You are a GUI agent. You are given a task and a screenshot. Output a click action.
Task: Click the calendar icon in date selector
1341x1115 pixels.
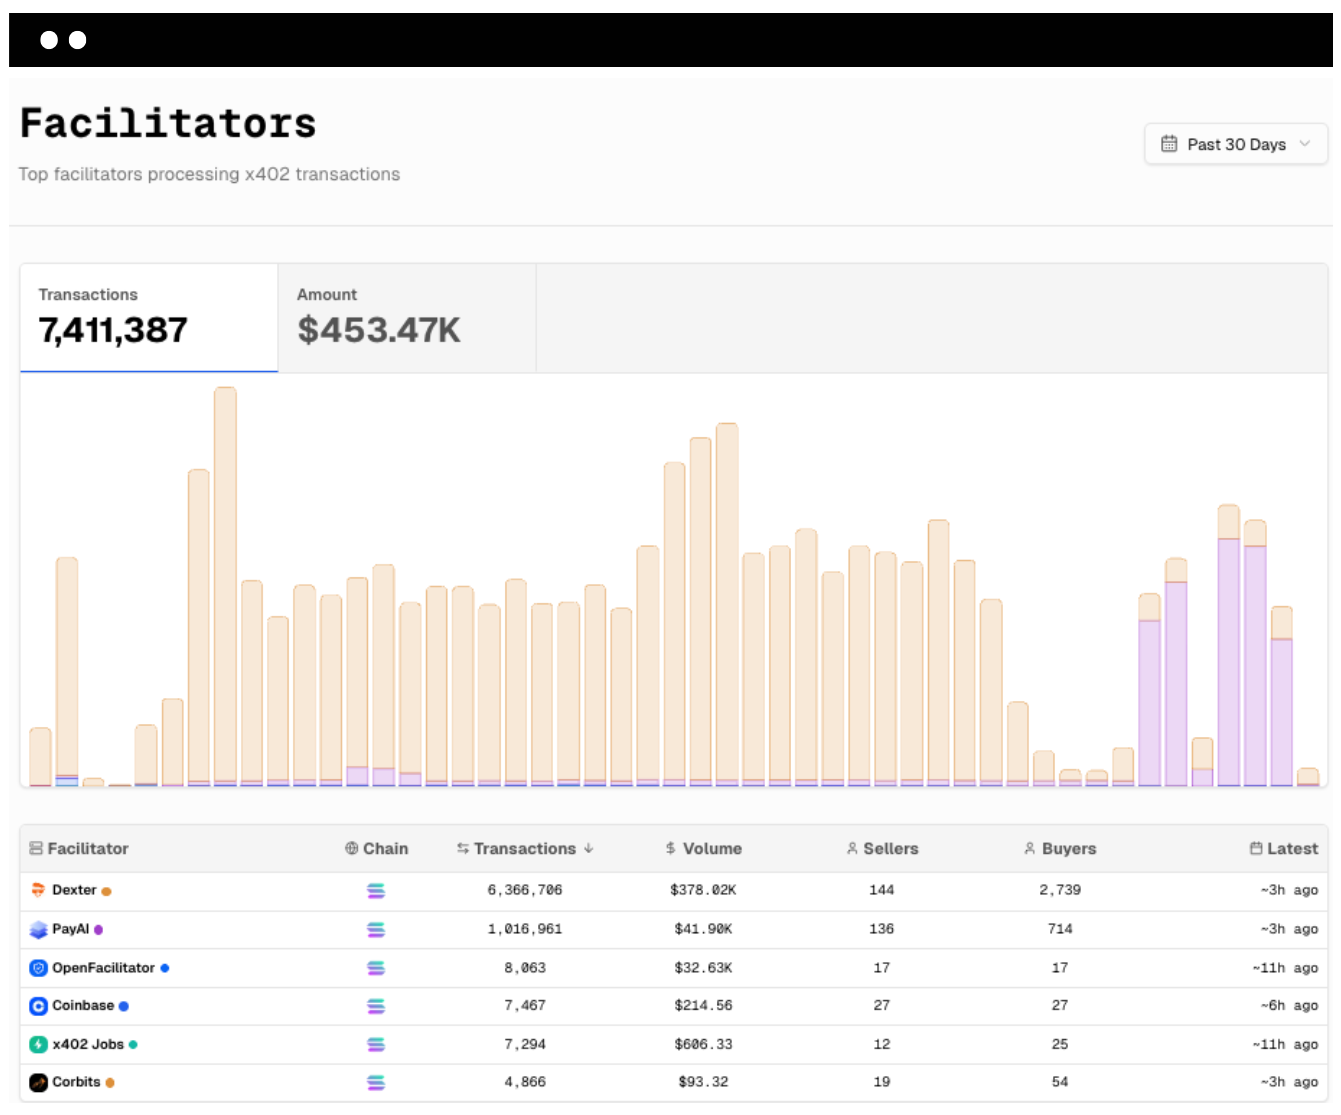(1169, 144)
